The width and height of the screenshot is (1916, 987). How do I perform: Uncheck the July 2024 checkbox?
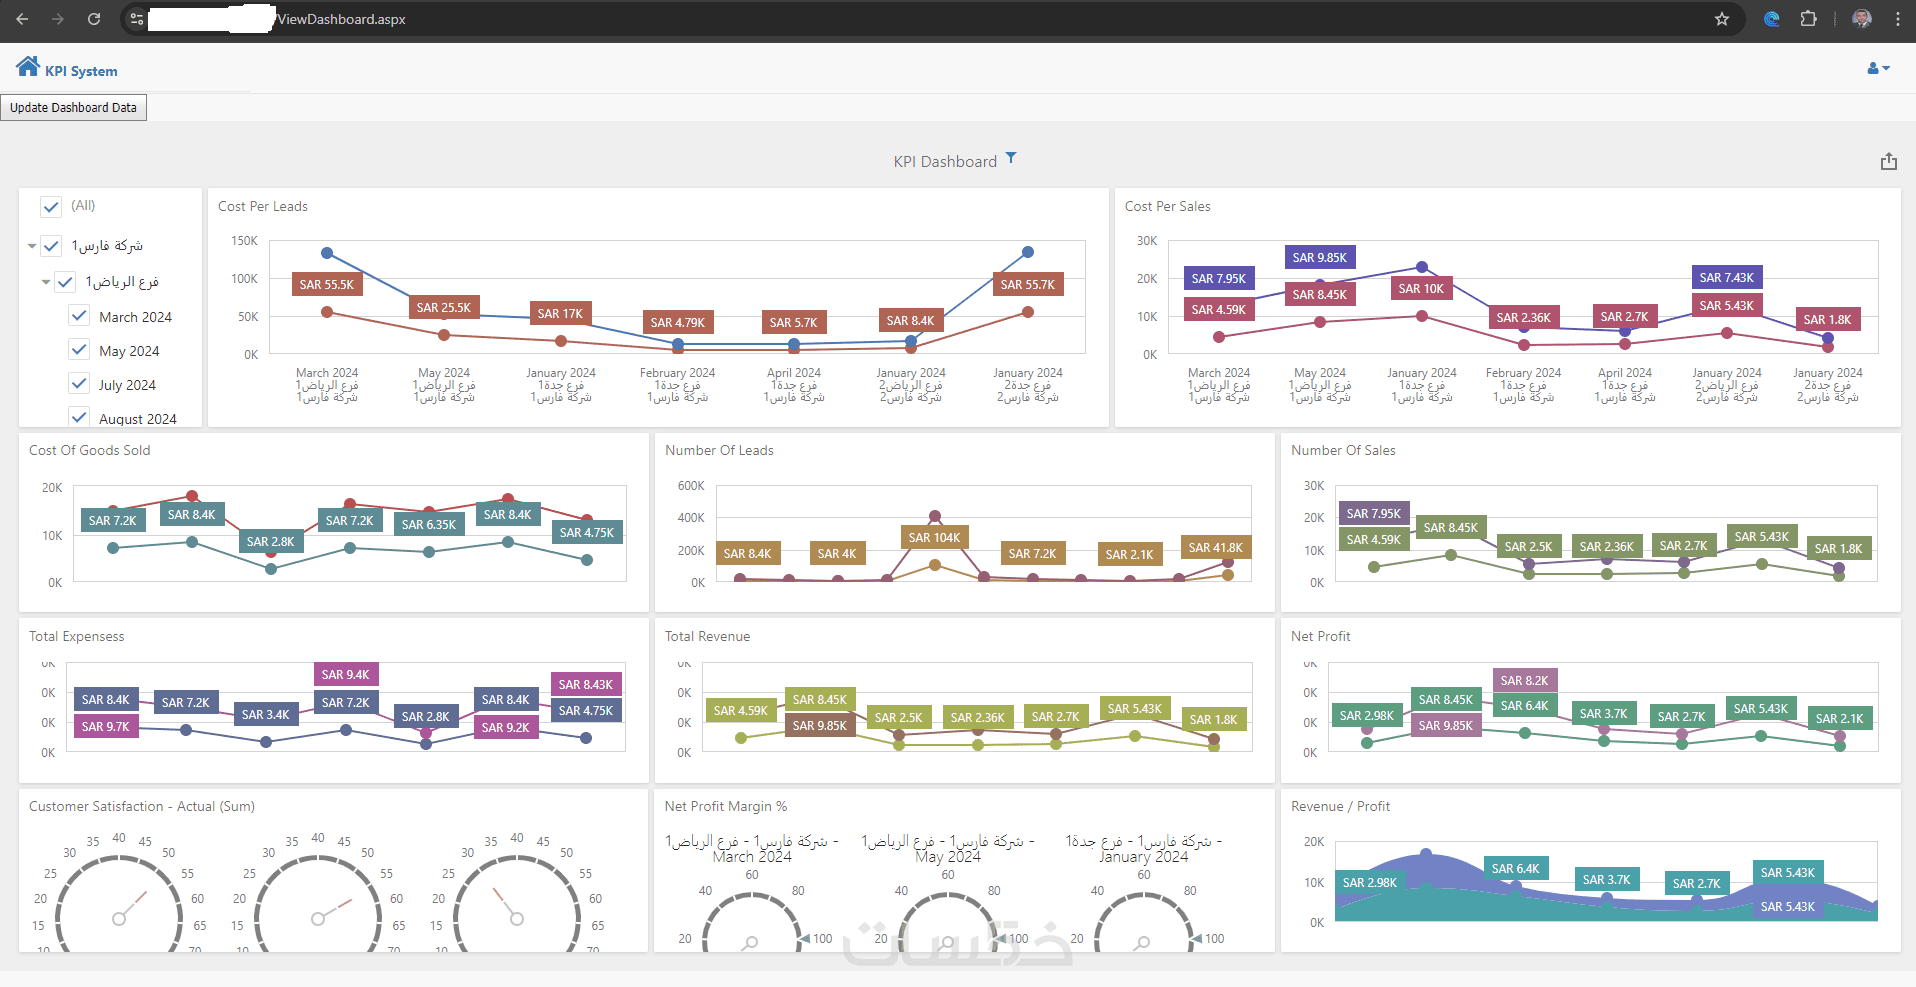click(x=79, y=384)
